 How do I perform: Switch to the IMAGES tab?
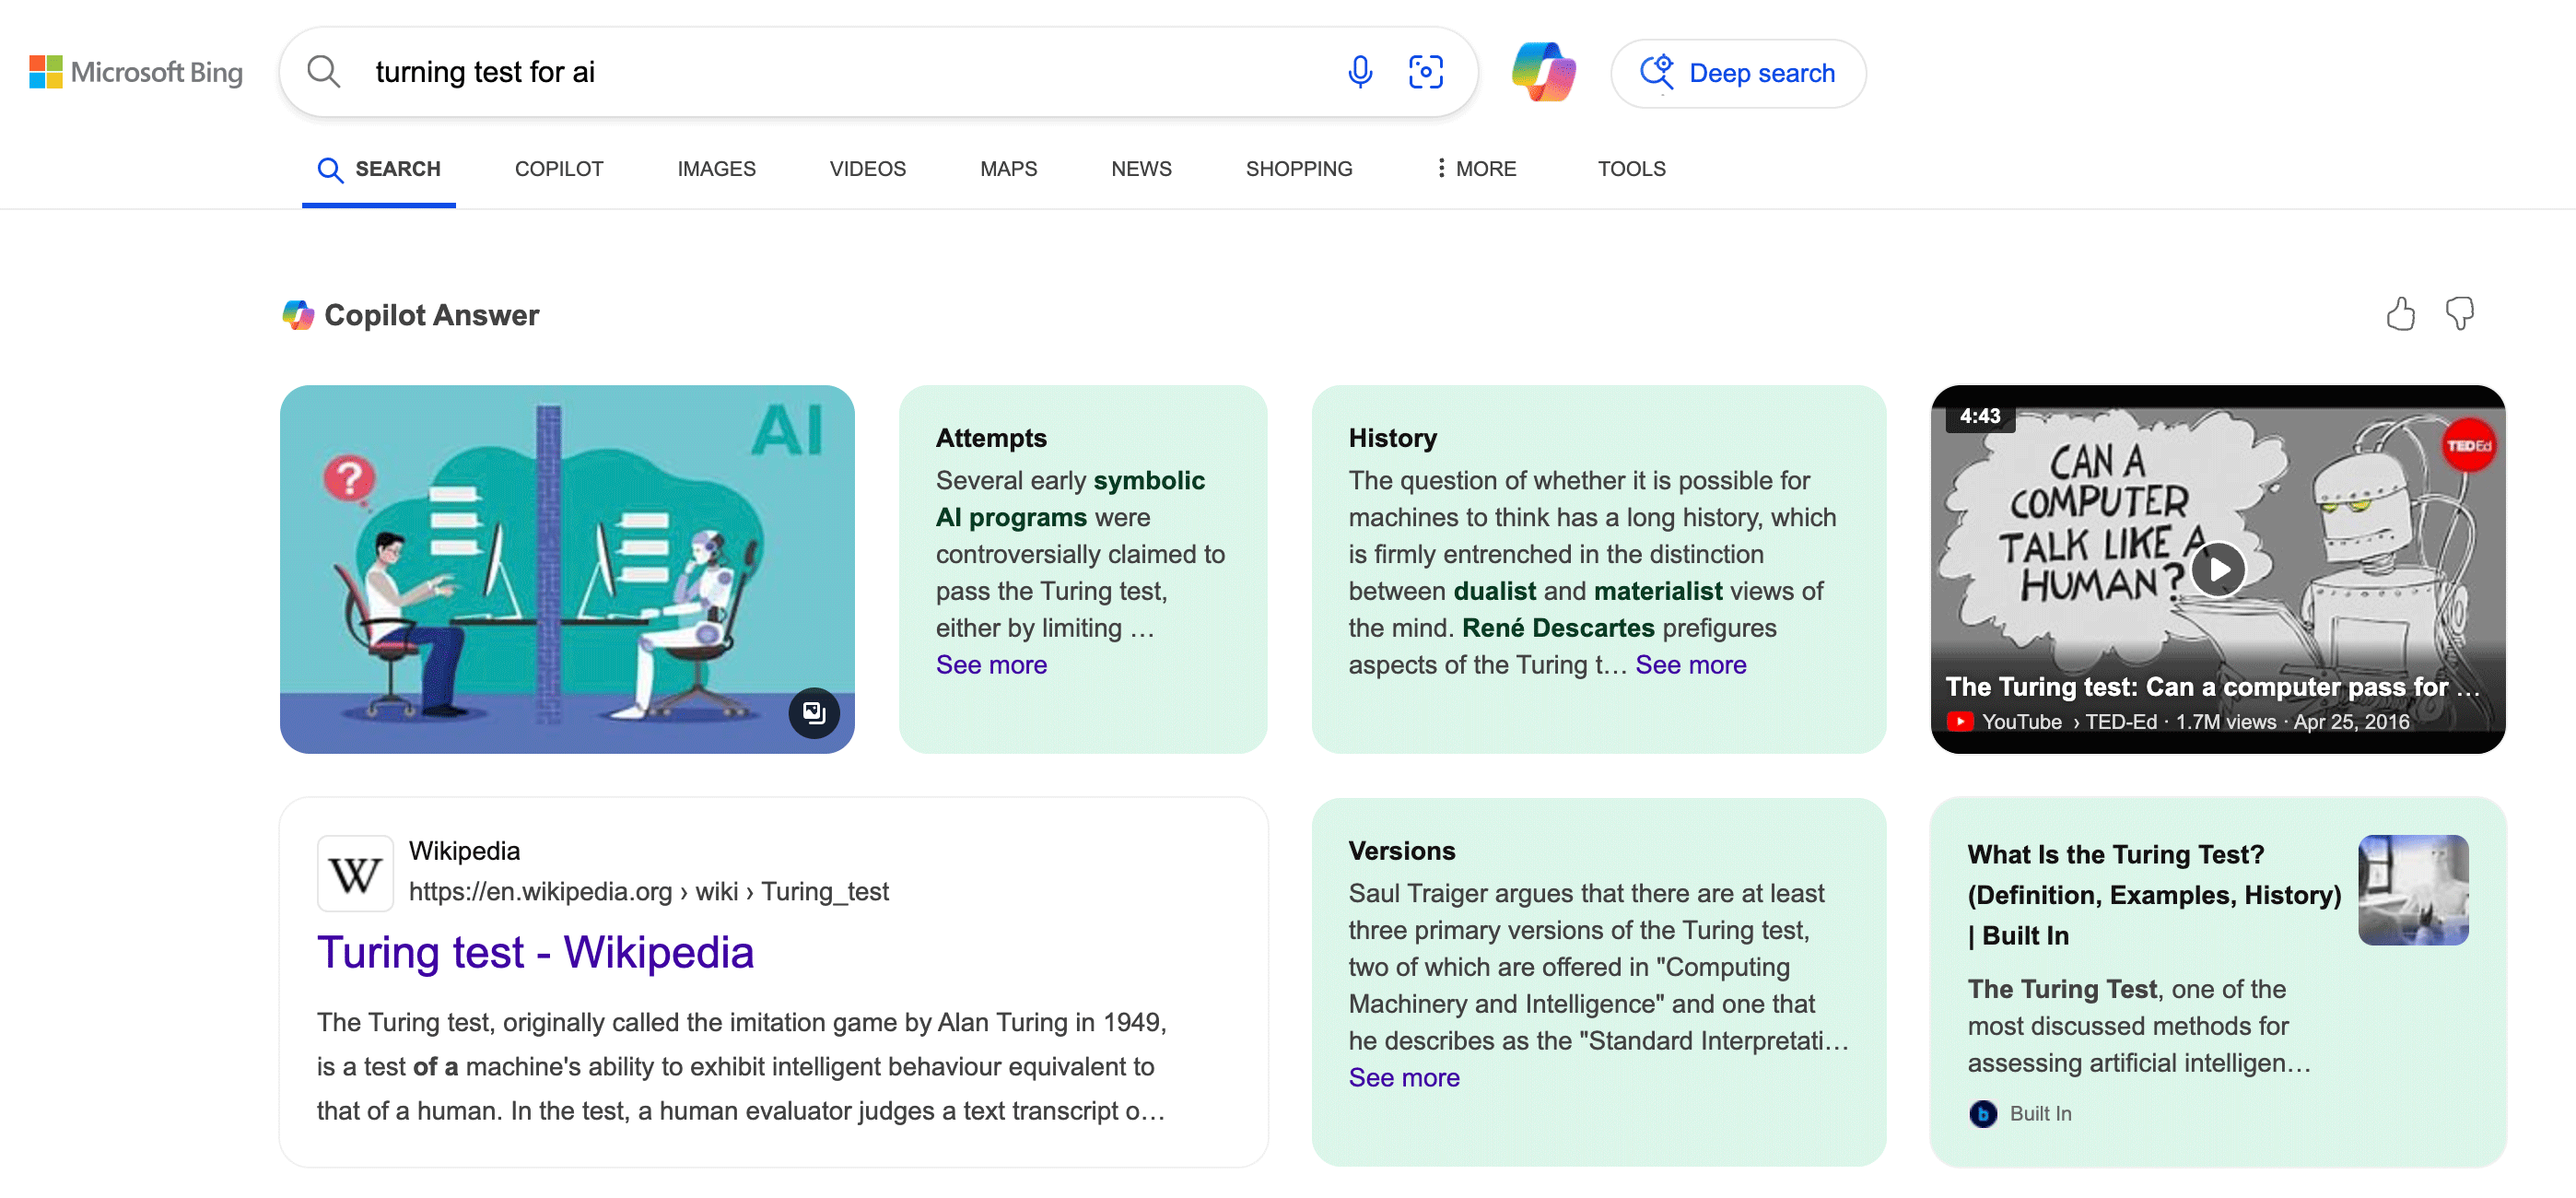[x=716, y=169]
